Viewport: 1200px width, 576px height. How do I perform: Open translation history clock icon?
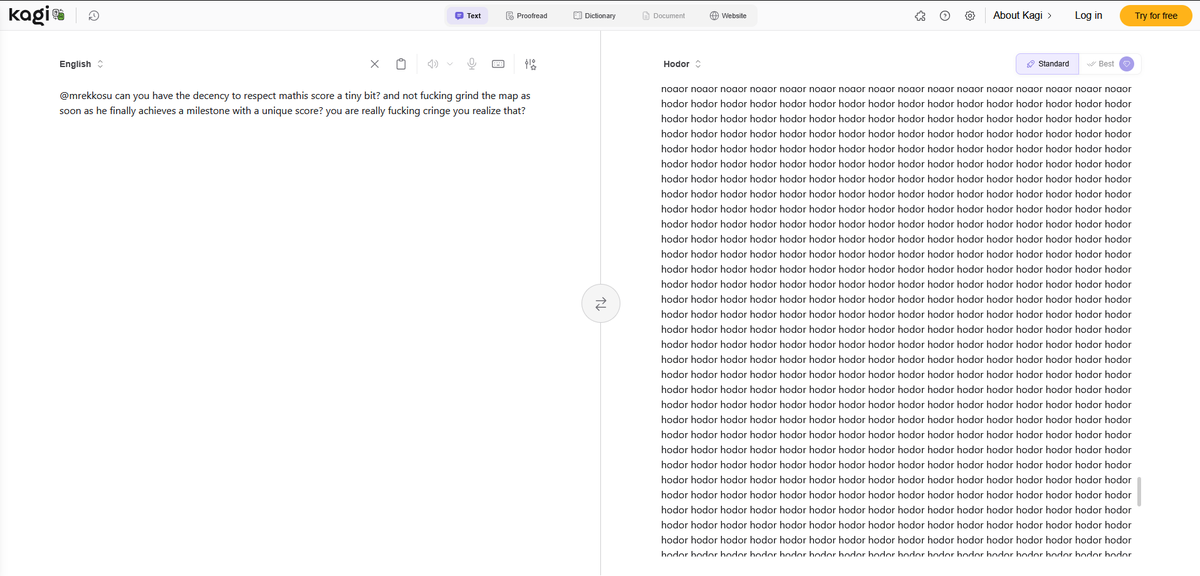pos(93,16)
